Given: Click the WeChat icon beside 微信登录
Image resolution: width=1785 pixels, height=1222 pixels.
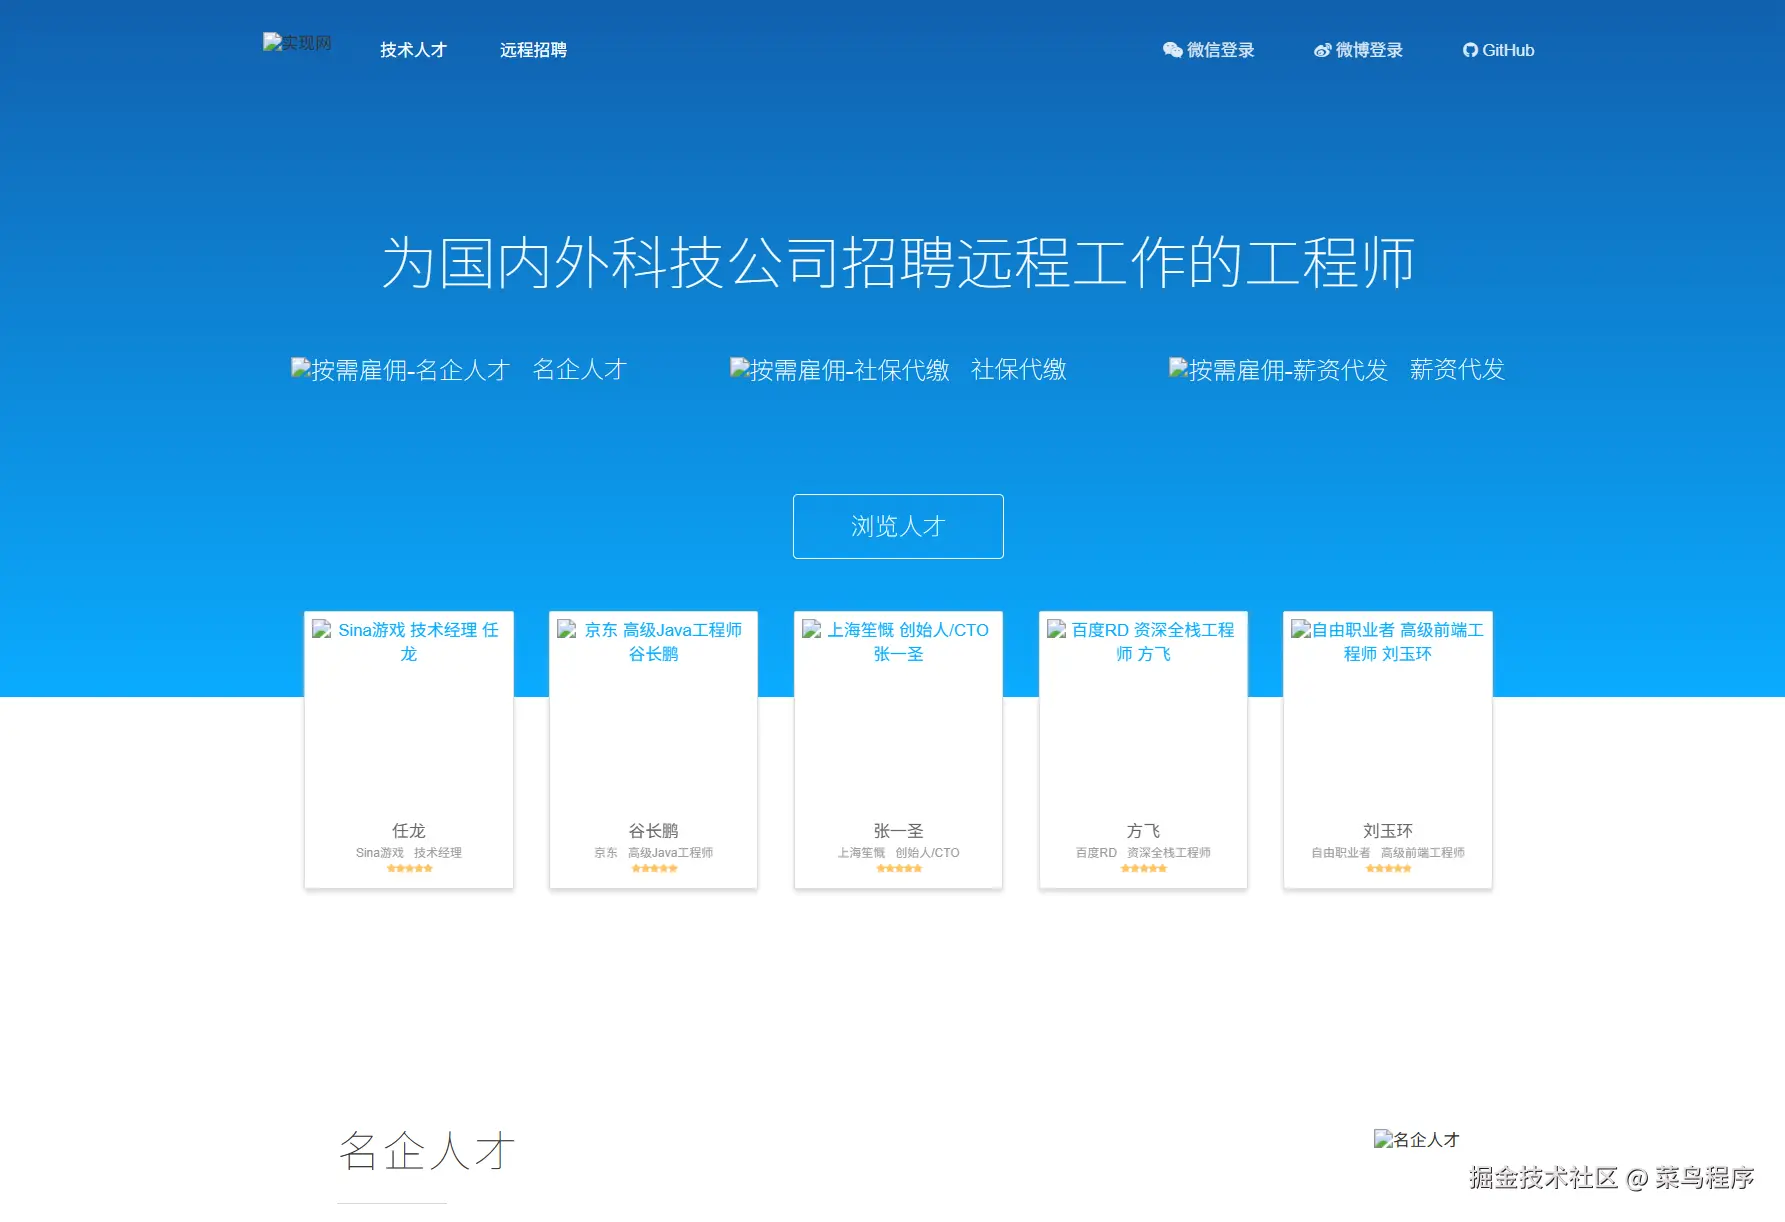Looking at the screenshot, I should coord(1172,50).
